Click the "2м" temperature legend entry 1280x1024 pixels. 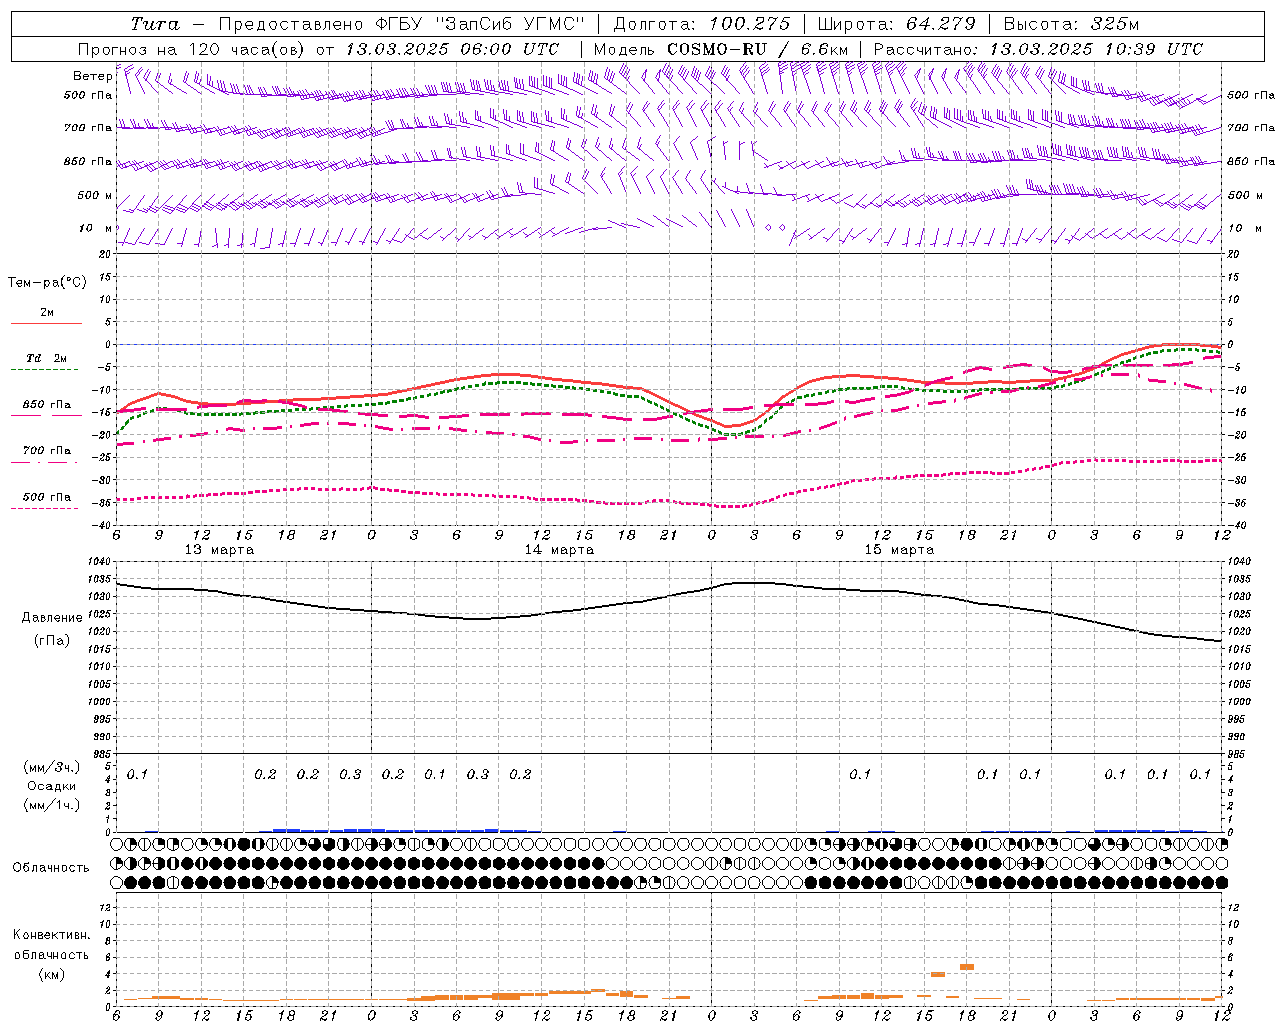pyautogui.click(x=47, y=312)
